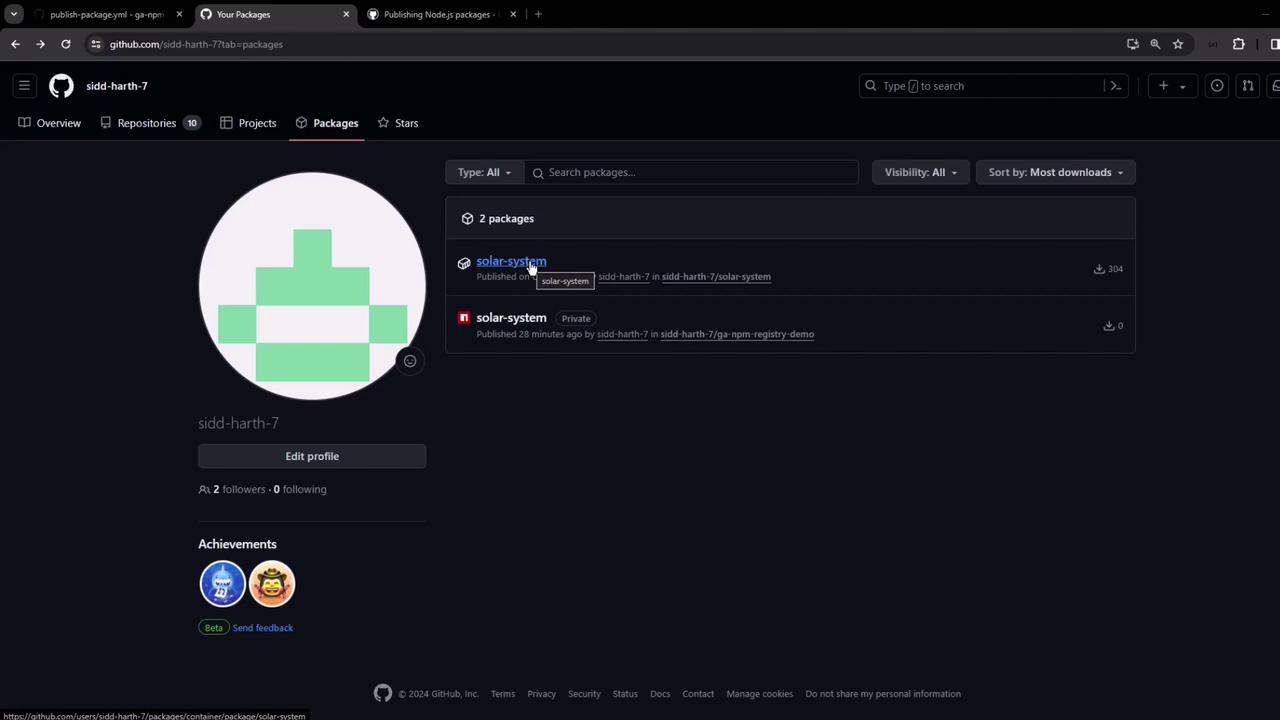Reload the page with the refresh icon
The image size is (1280, 720).
tap(66, 44)
